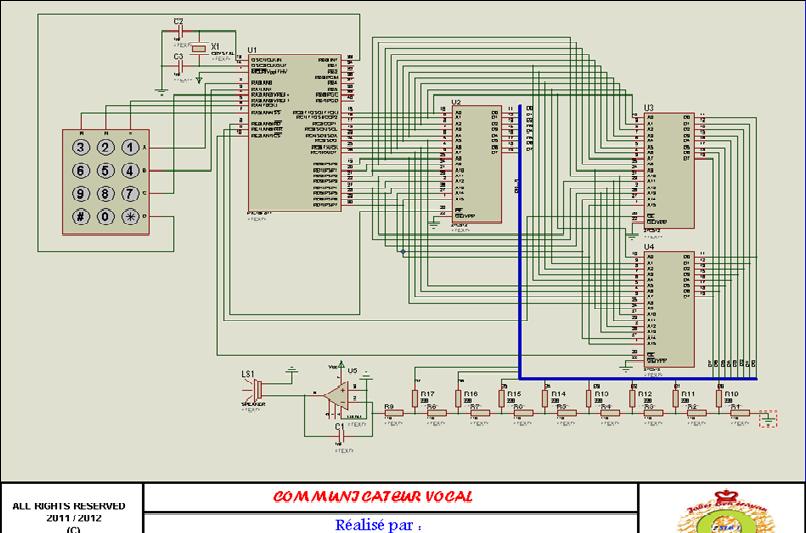Select the U2 memory chip

point(477,164)
